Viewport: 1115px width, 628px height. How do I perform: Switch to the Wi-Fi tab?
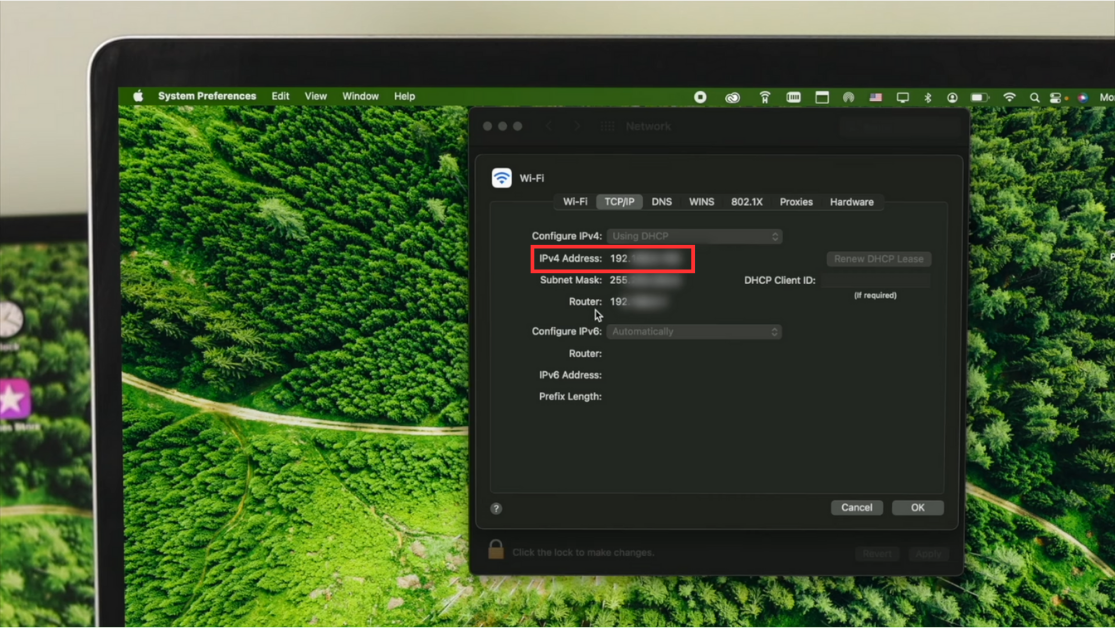(575, 202)
